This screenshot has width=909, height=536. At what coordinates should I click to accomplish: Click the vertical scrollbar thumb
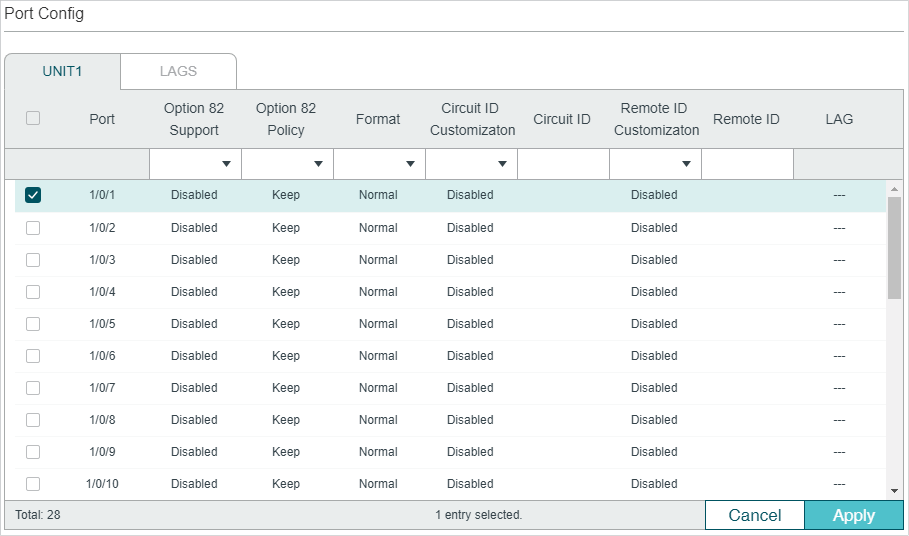tap(894, 247)
